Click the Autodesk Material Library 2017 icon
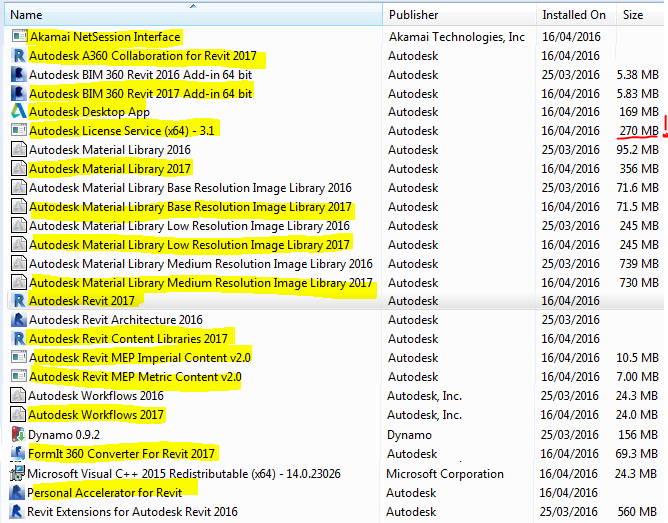Viewport: 668px width, 523px height. pos(19,168)
